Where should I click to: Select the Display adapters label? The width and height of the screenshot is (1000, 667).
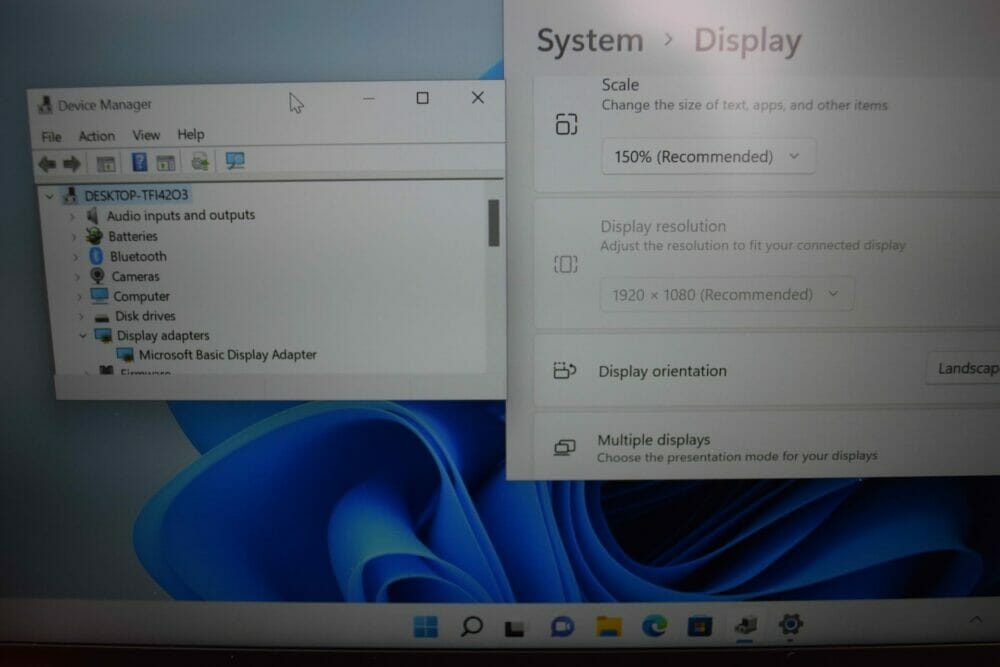163,335
